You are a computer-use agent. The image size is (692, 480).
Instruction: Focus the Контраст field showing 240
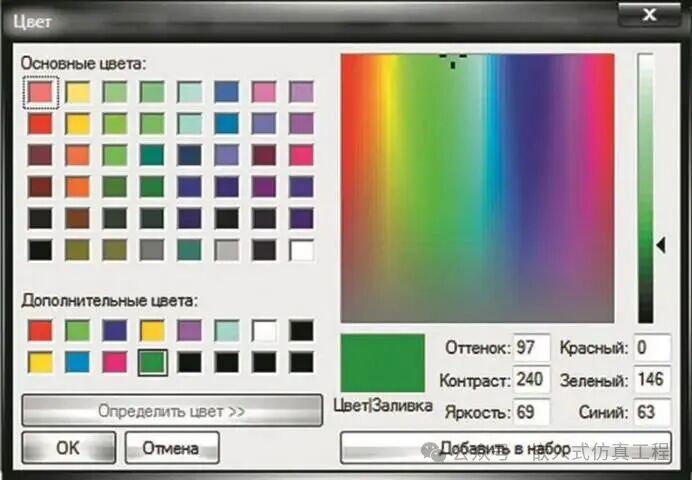tap(531, 379)
